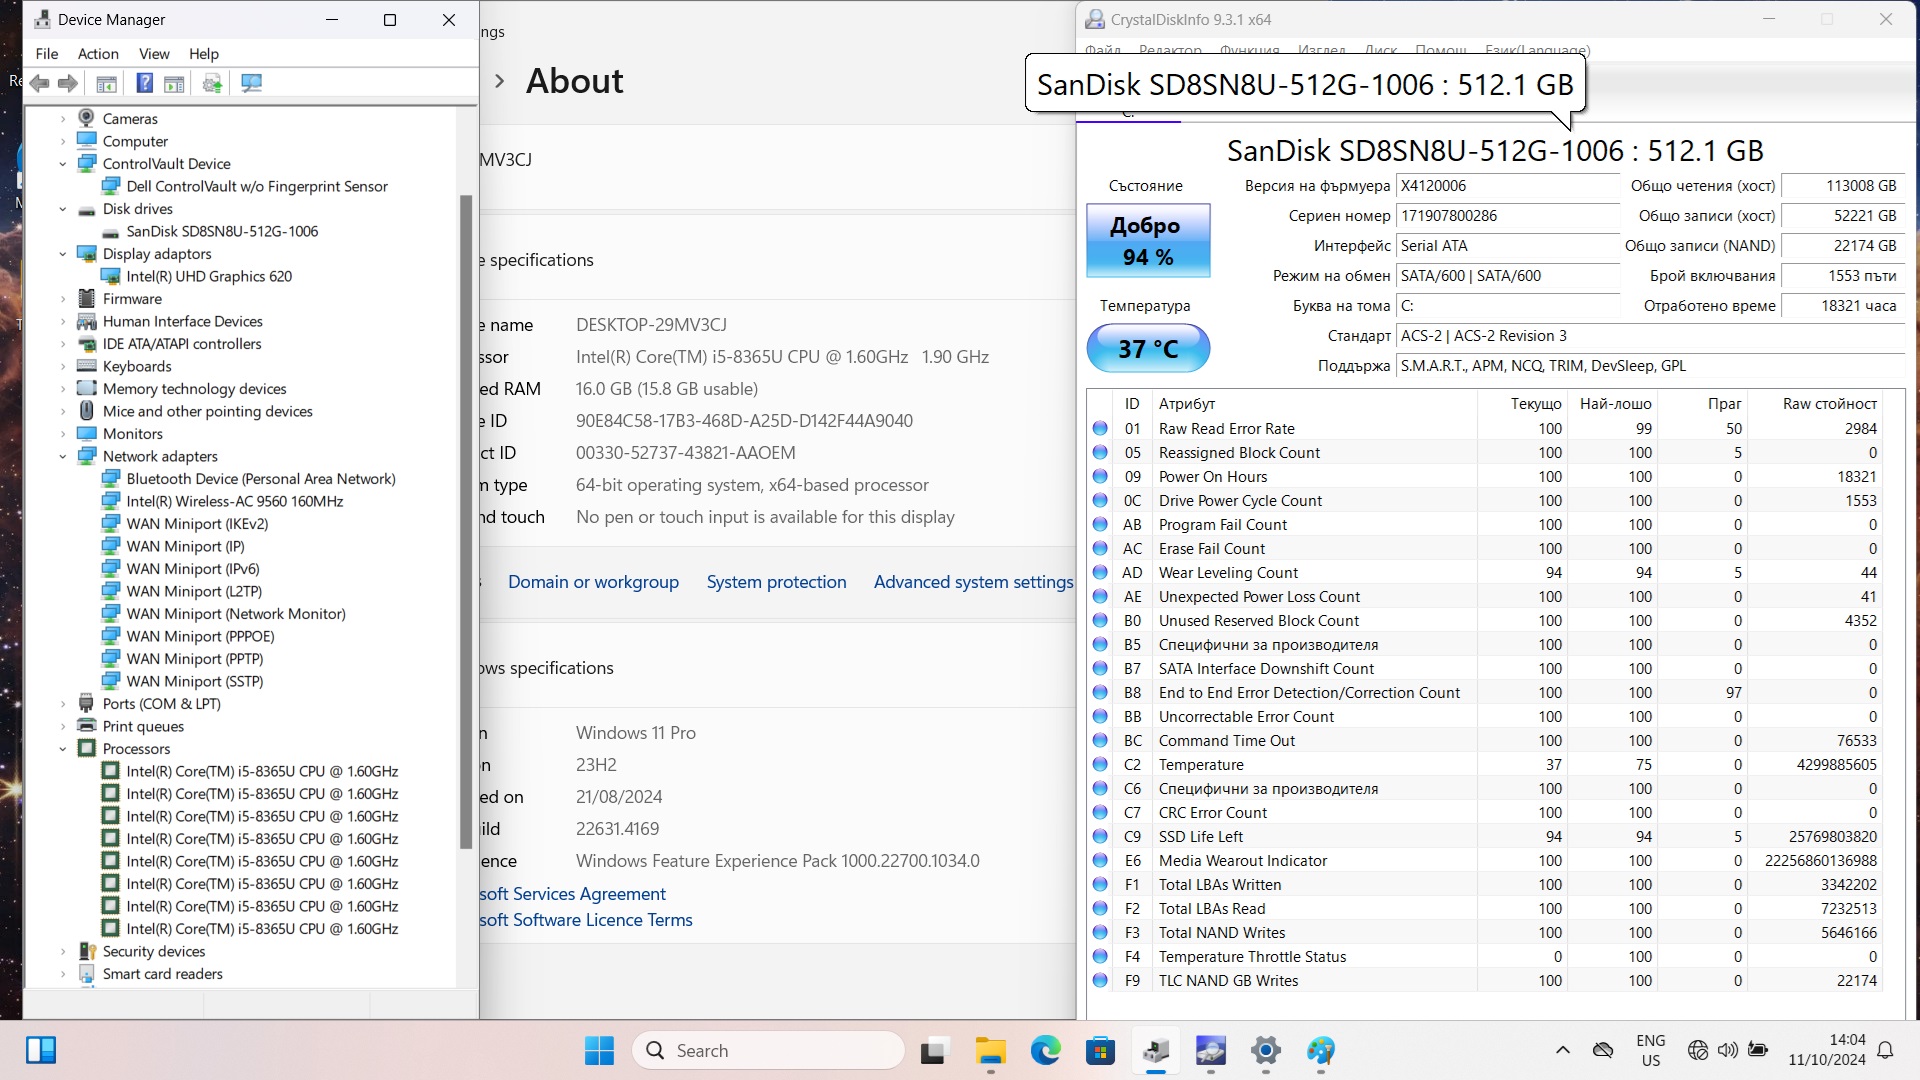Click the Добро 94 % health status button

[1148, 240]
